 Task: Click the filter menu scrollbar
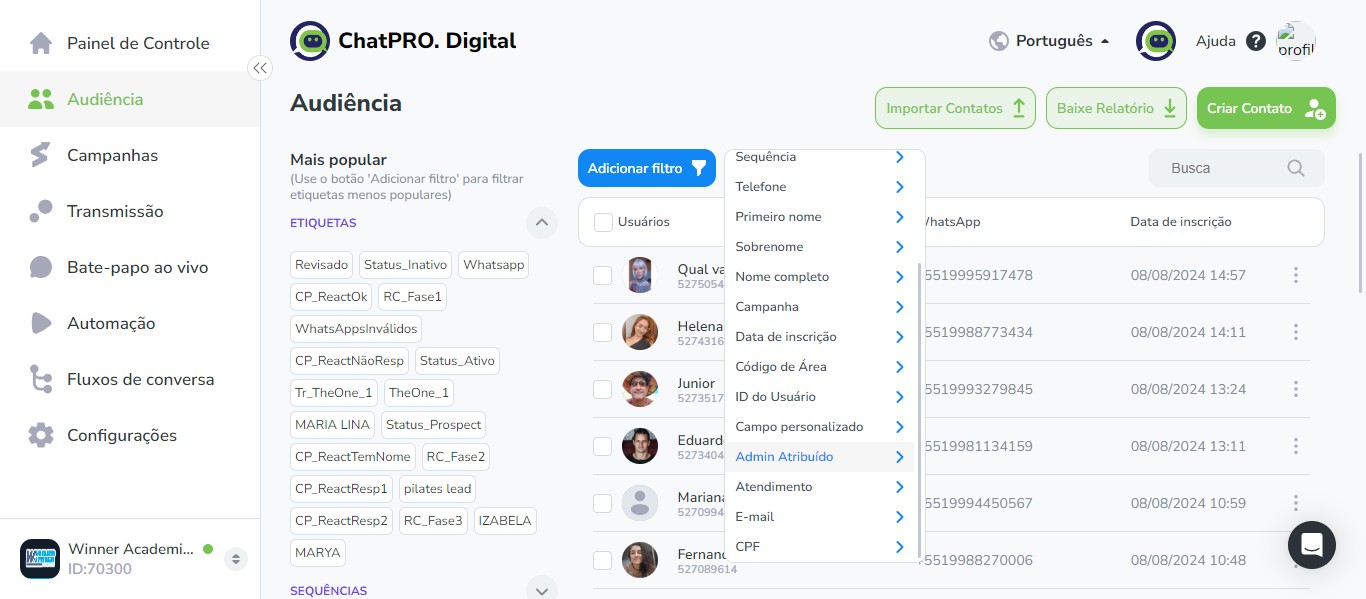pos(919,410)
